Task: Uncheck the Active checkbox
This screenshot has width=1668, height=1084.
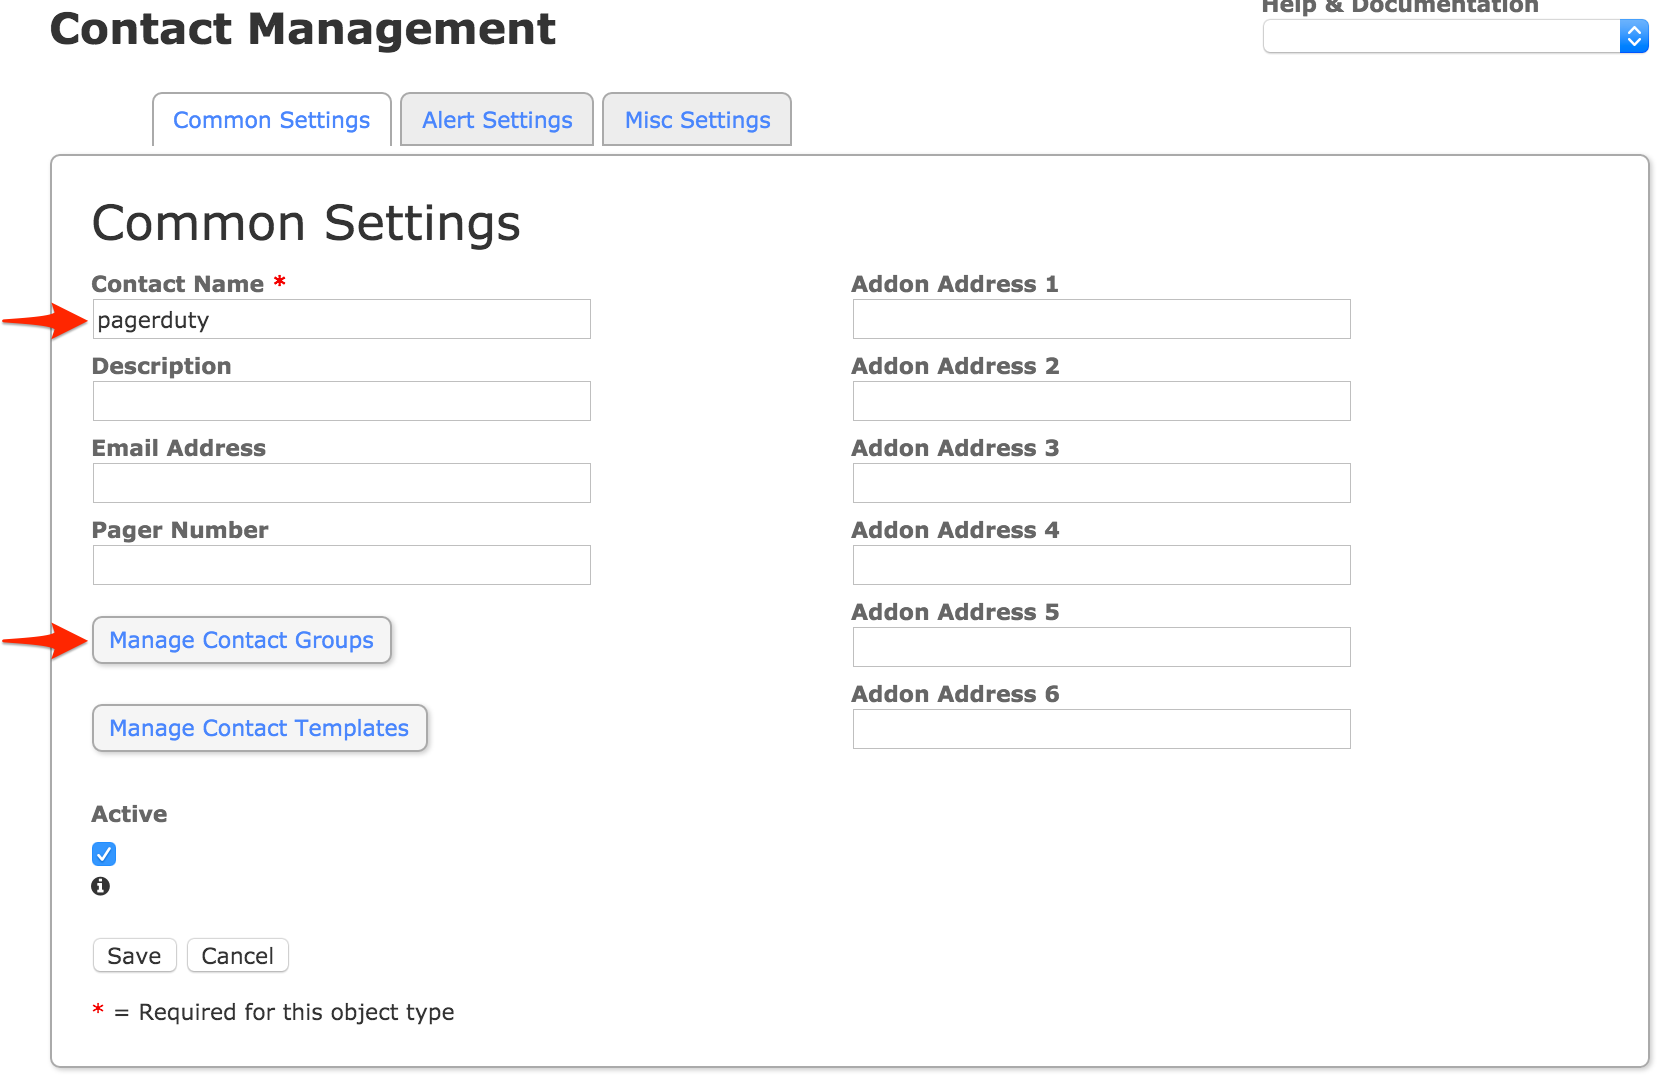Action: [x=104, y=854]
